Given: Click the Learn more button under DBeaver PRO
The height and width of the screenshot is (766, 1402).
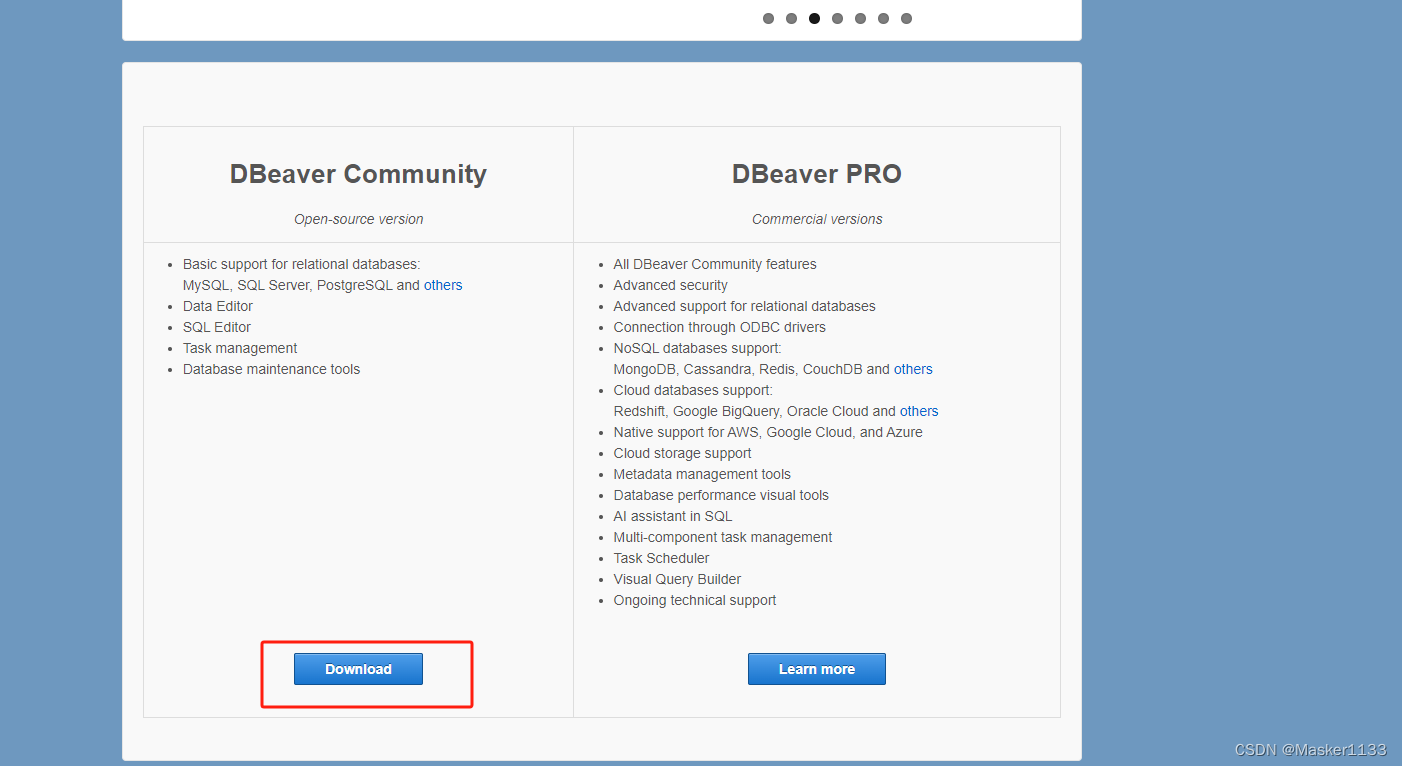Looking at the screenshot, I should 817,669.
